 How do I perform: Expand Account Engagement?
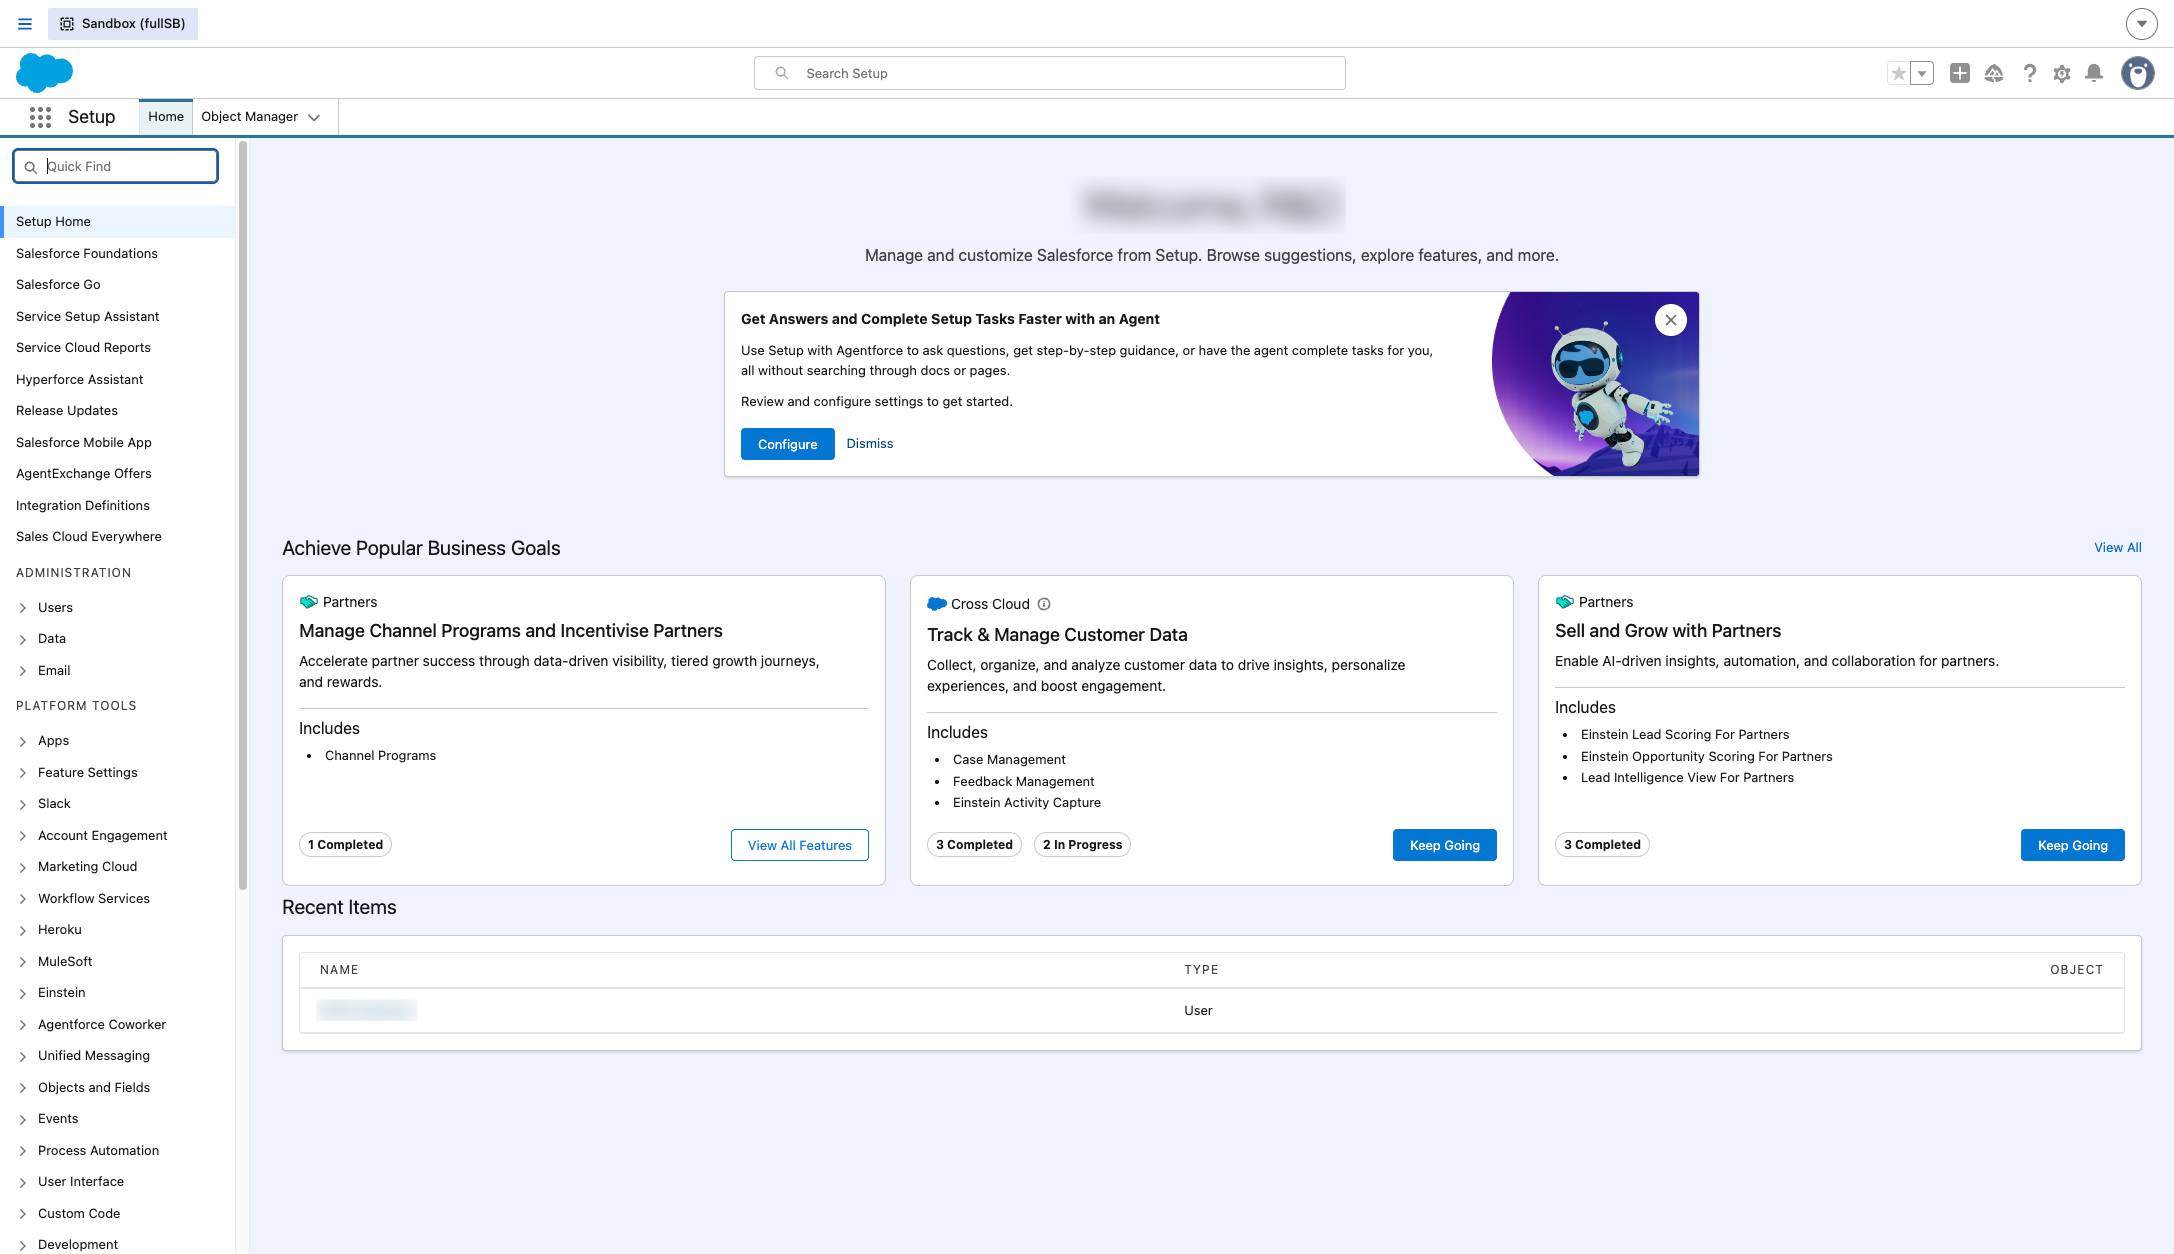pyautogui.click(x=23, y=836)
